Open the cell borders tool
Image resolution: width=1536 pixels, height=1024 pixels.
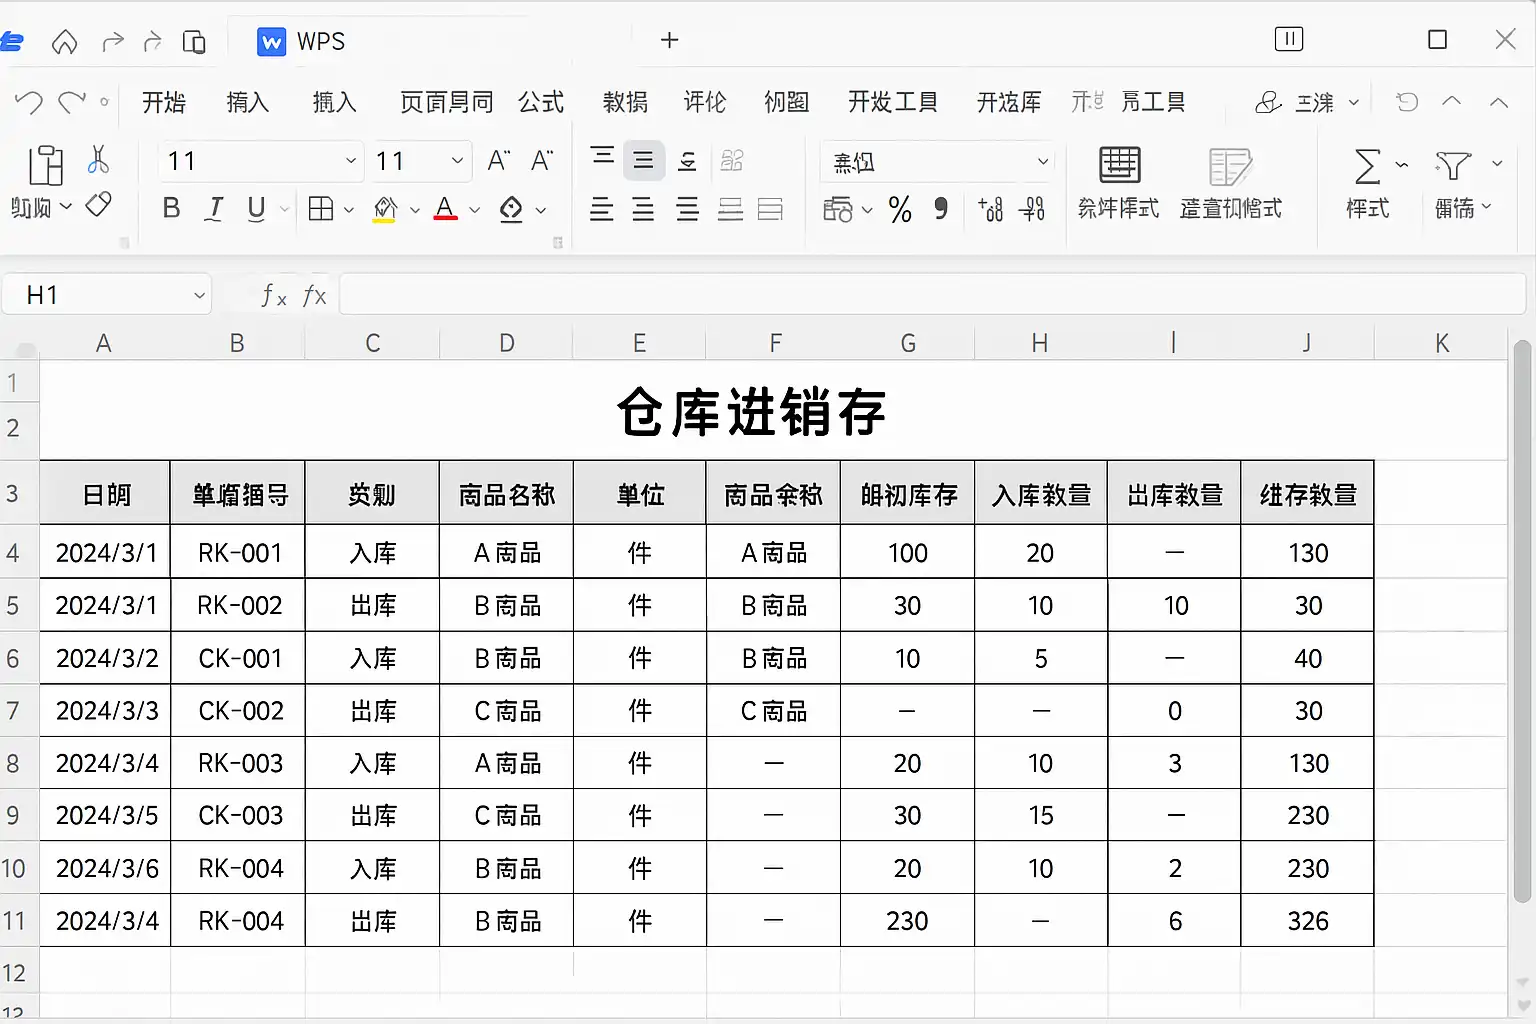[321, 209]
